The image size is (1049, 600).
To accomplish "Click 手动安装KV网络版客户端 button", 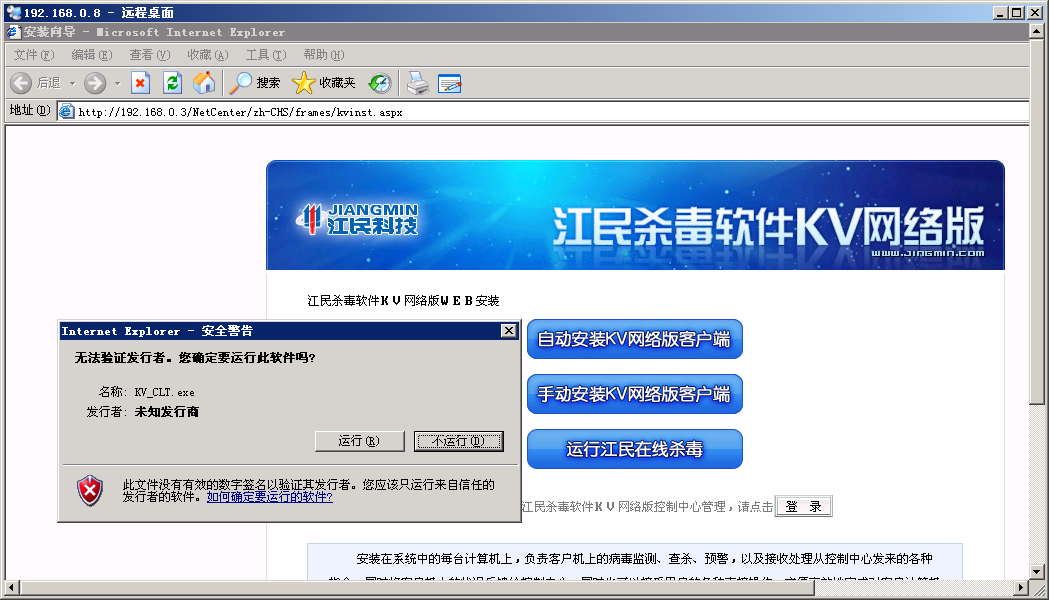I will click(635, 394).
